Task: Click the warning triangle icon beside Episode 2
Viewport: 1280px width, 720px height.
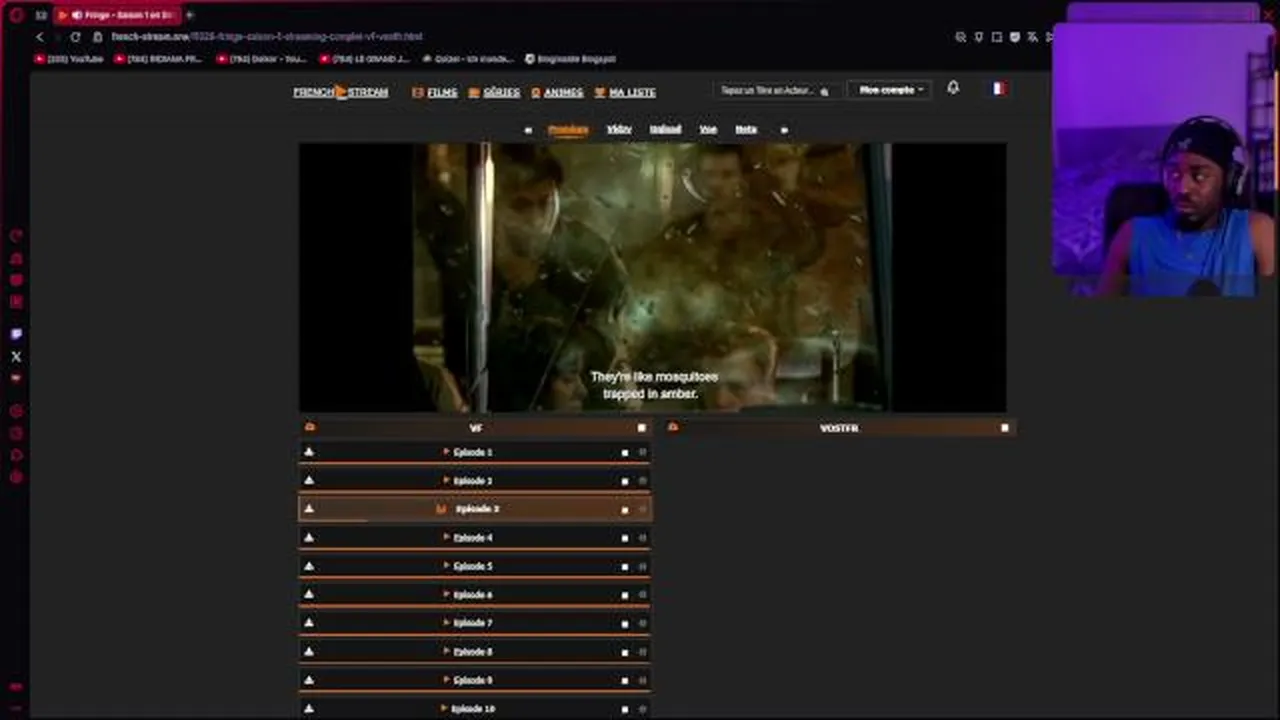Action: click(x=309, y=481)
